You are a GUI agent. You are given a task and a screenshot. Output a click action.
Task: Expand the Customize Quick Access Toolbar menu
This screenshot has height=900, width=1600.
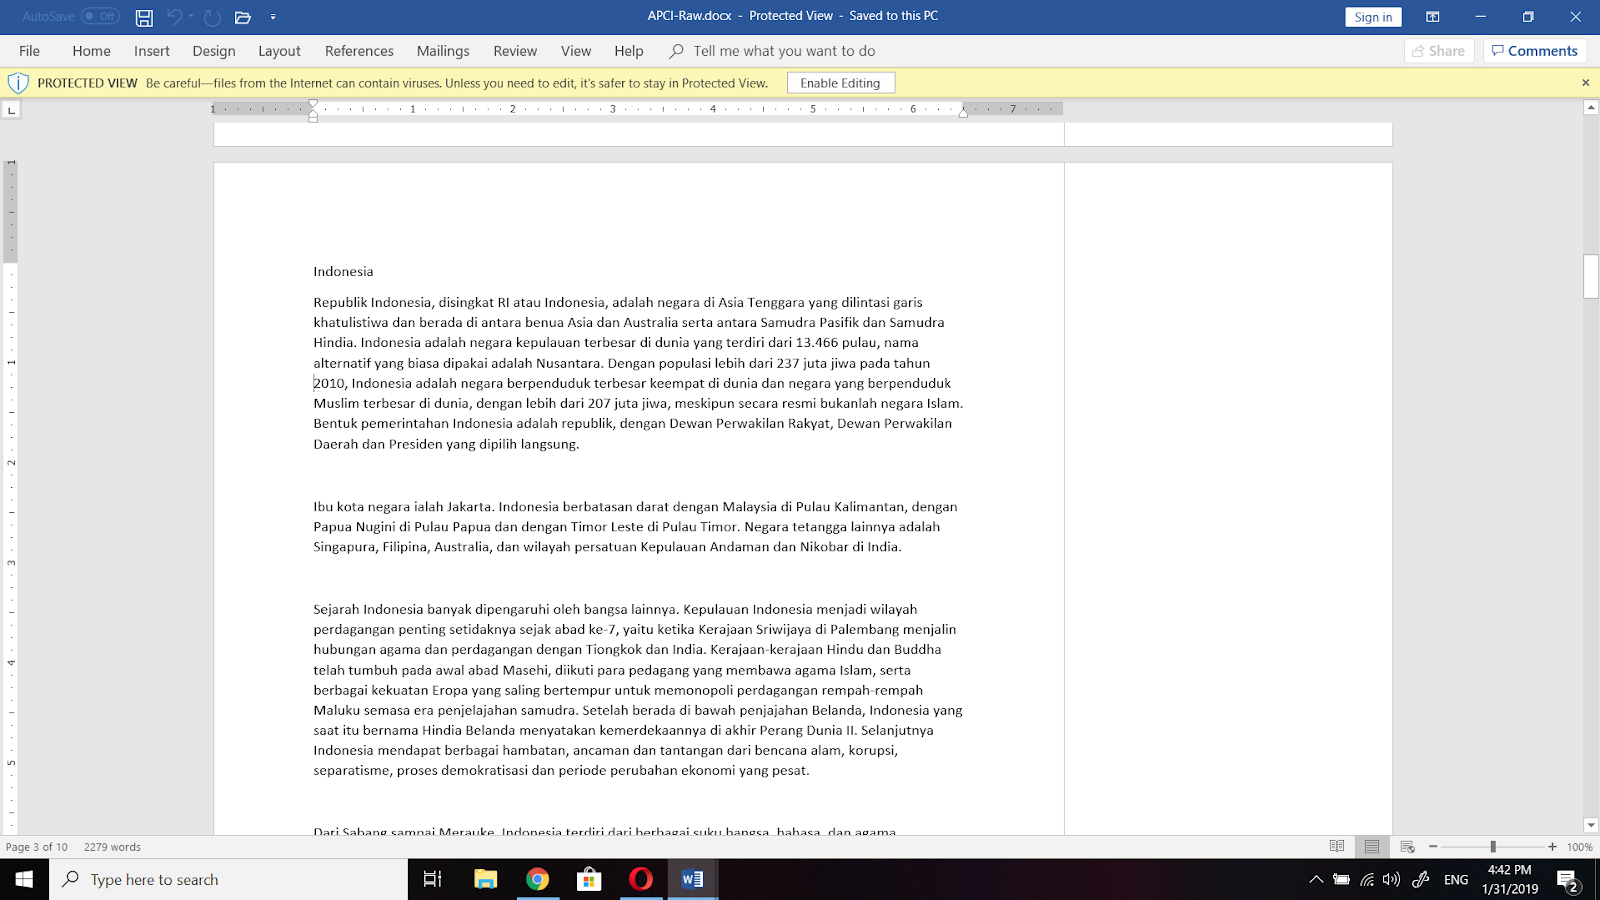point(273,16)
